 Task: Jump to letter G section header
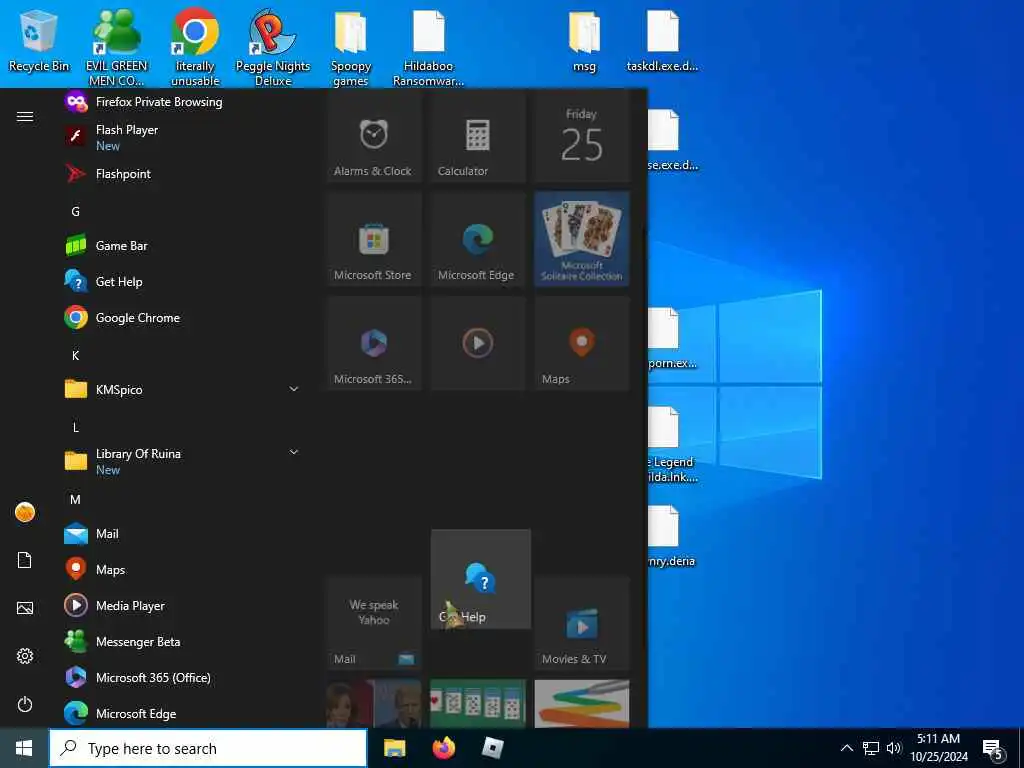point(76,212)
